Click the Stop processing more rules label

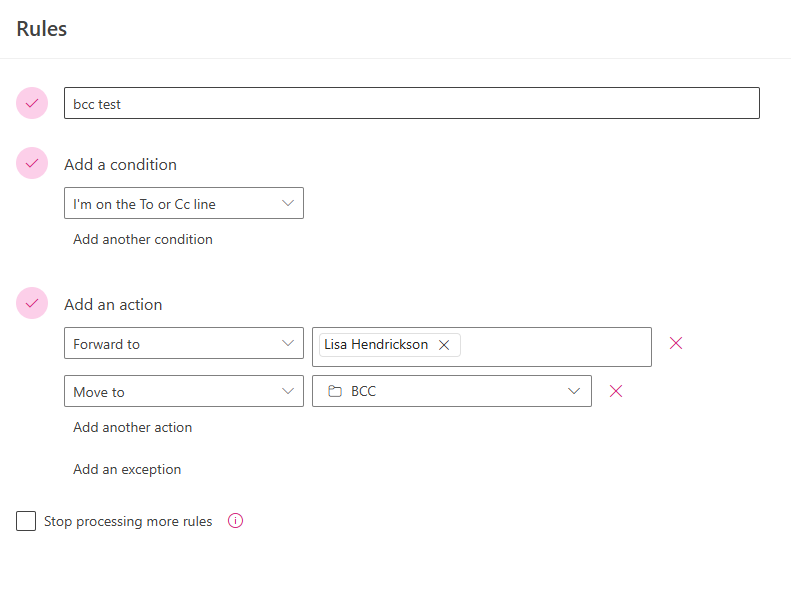[128, 521]
